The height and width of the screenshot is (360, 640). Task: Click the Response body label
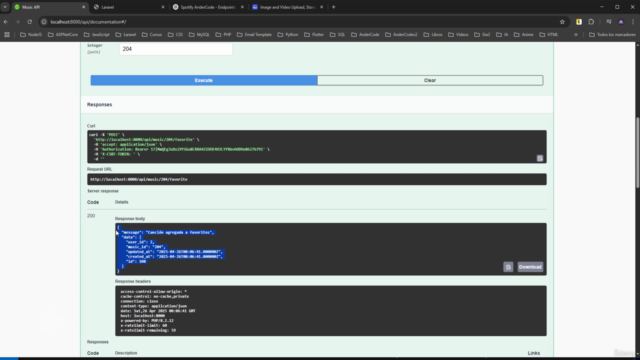[x=130, y=219]
